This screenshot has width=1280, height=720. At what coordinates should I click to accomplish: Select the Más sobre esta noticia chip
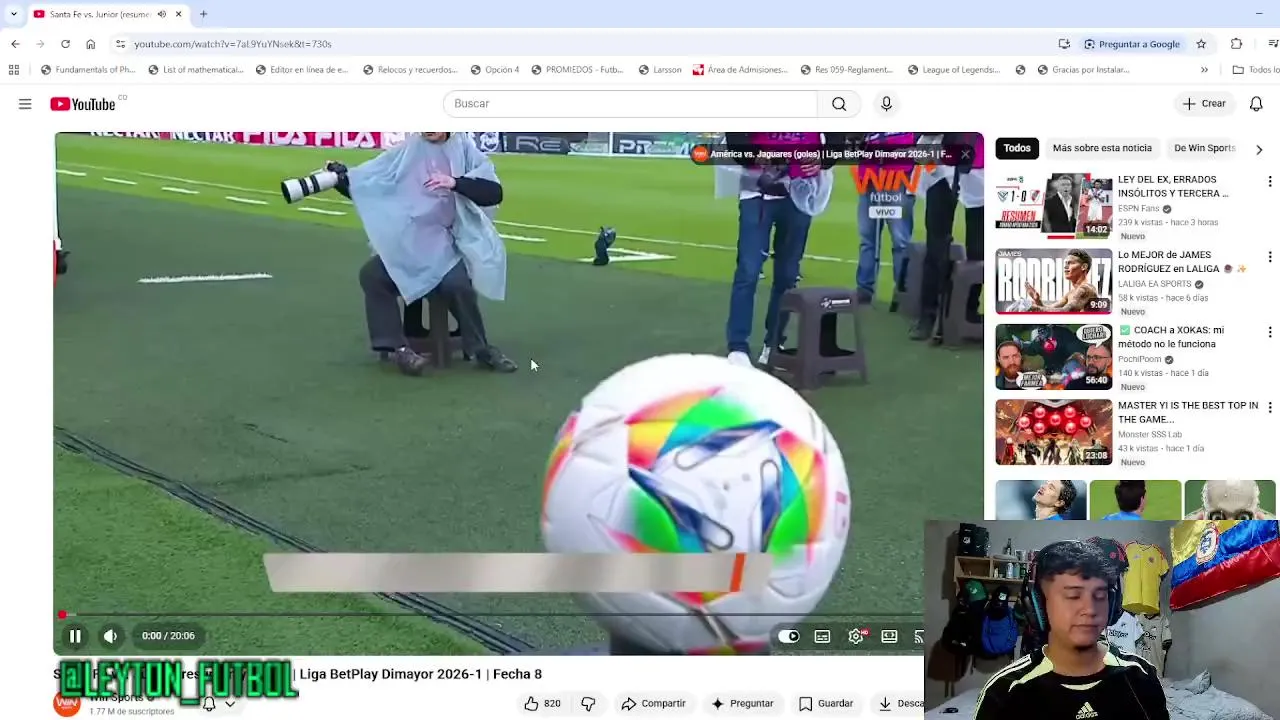click(1102, 148)
